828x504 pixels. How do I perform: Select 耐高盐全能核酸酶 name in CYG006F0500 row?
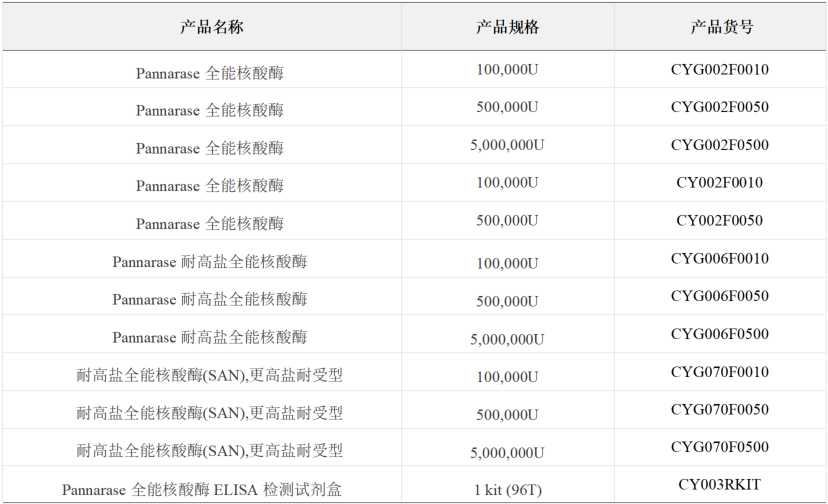pyautogui.click(x=210, y=338)
